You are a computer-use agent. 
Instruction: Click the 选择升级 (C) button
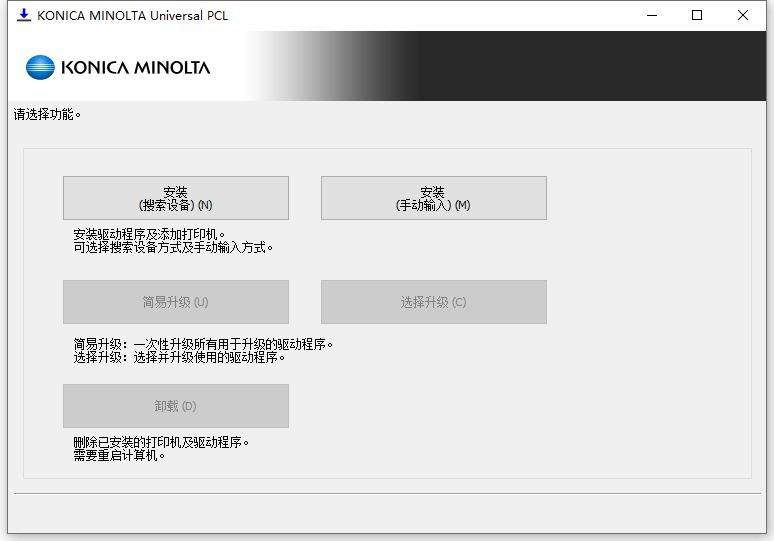point(433,302)
